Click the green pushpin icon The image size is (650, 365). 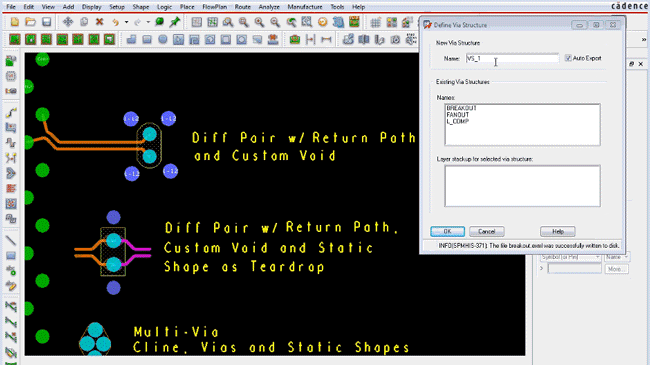(175, 22)
